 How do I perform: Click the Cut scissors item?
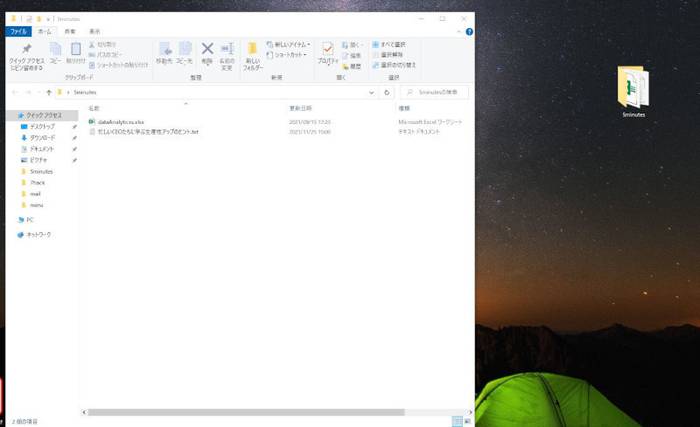tap(103, 45)
